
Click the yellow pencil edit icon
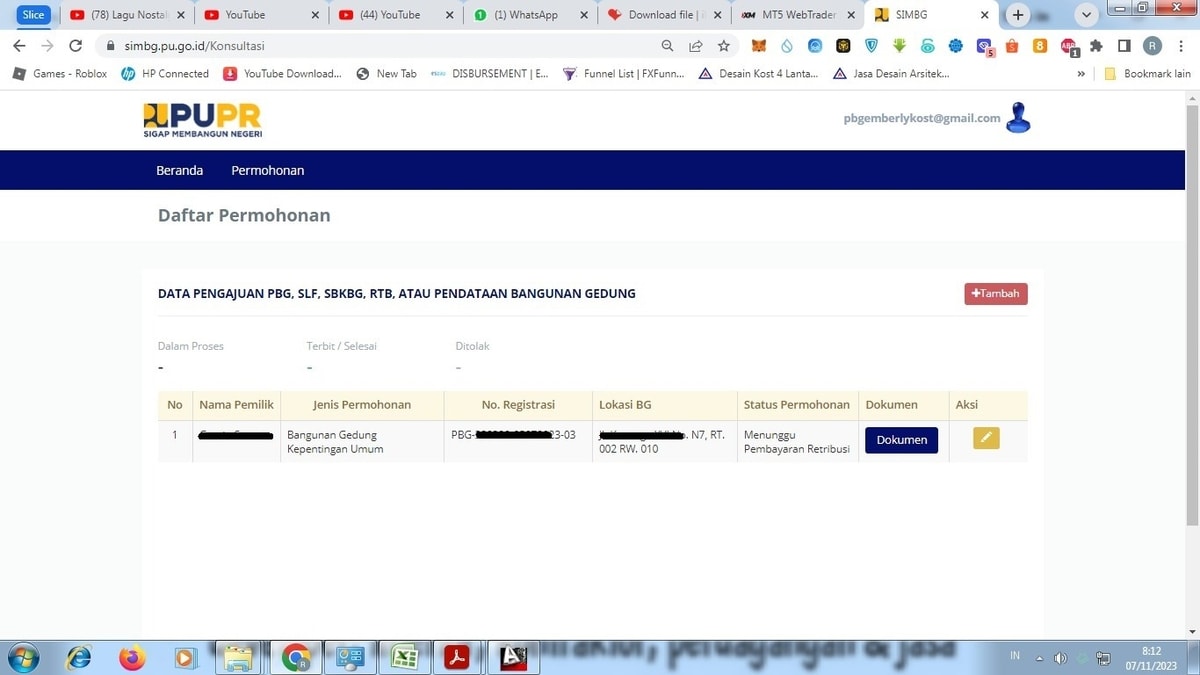click(x=985, y=439)
